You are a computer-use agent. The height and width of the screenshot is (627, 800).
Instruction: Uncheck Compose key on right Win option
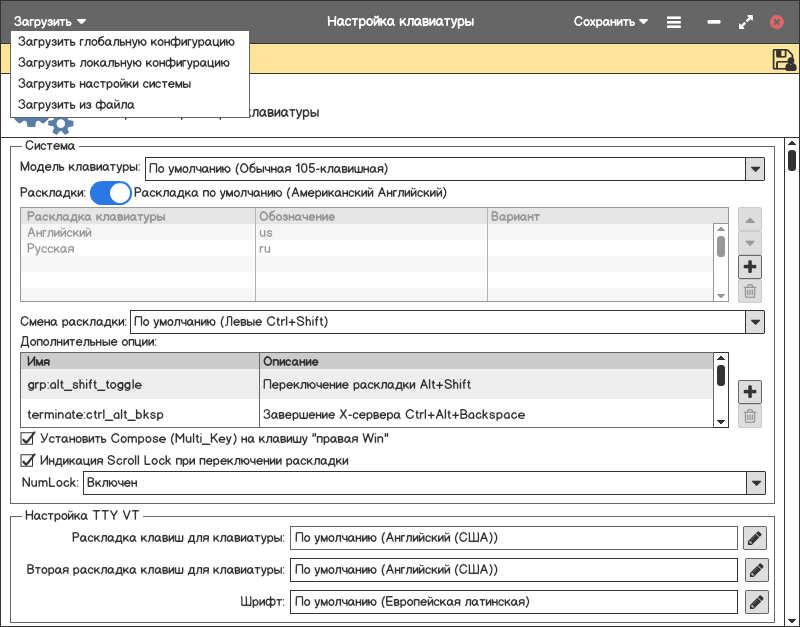(28, 438)
